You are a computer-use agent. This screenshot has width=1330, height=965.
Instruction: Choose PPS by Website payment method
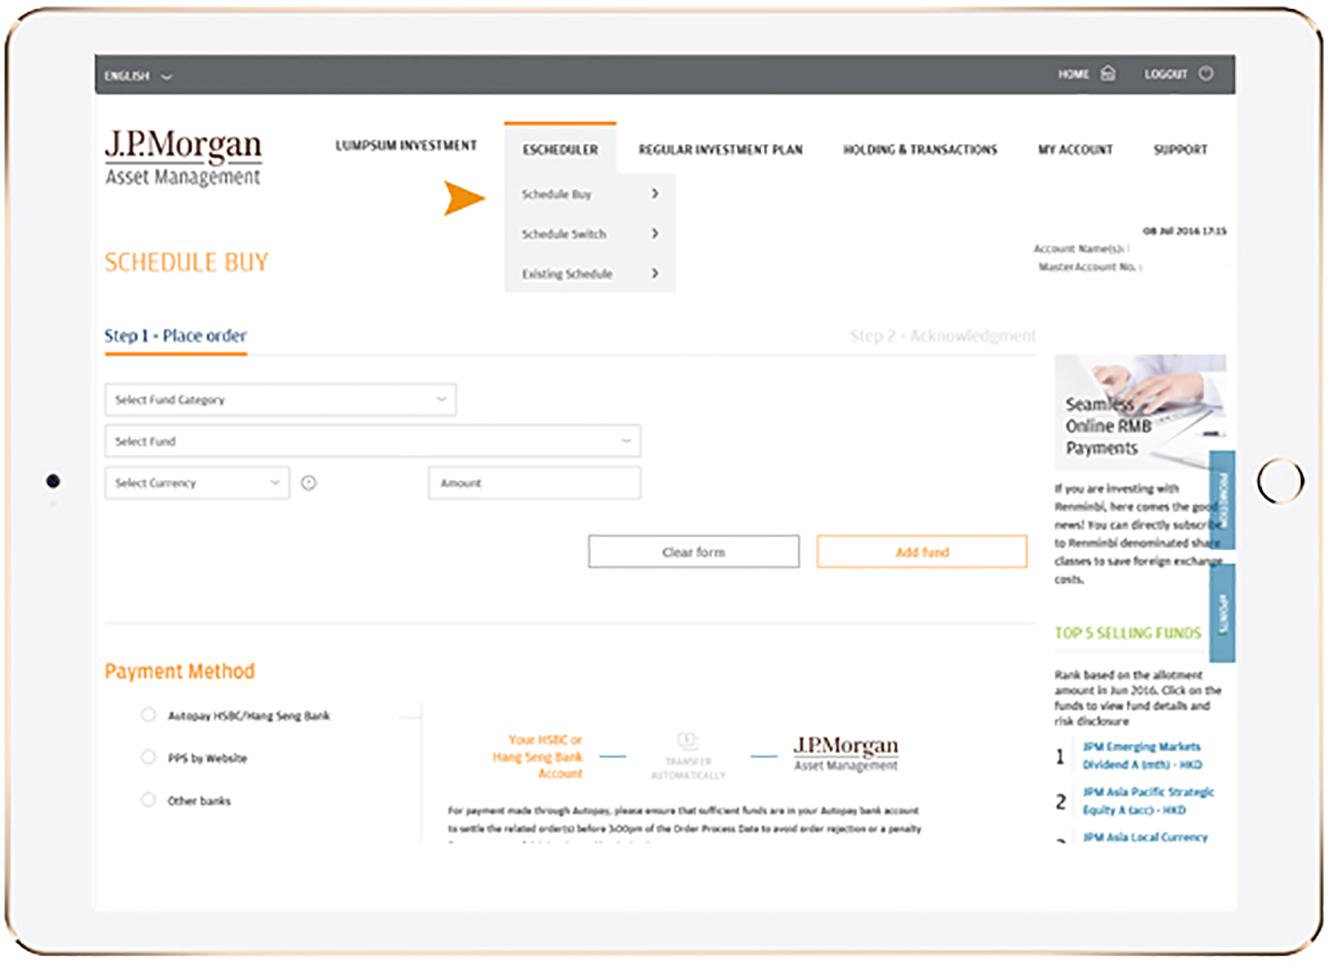coord(149,757)
